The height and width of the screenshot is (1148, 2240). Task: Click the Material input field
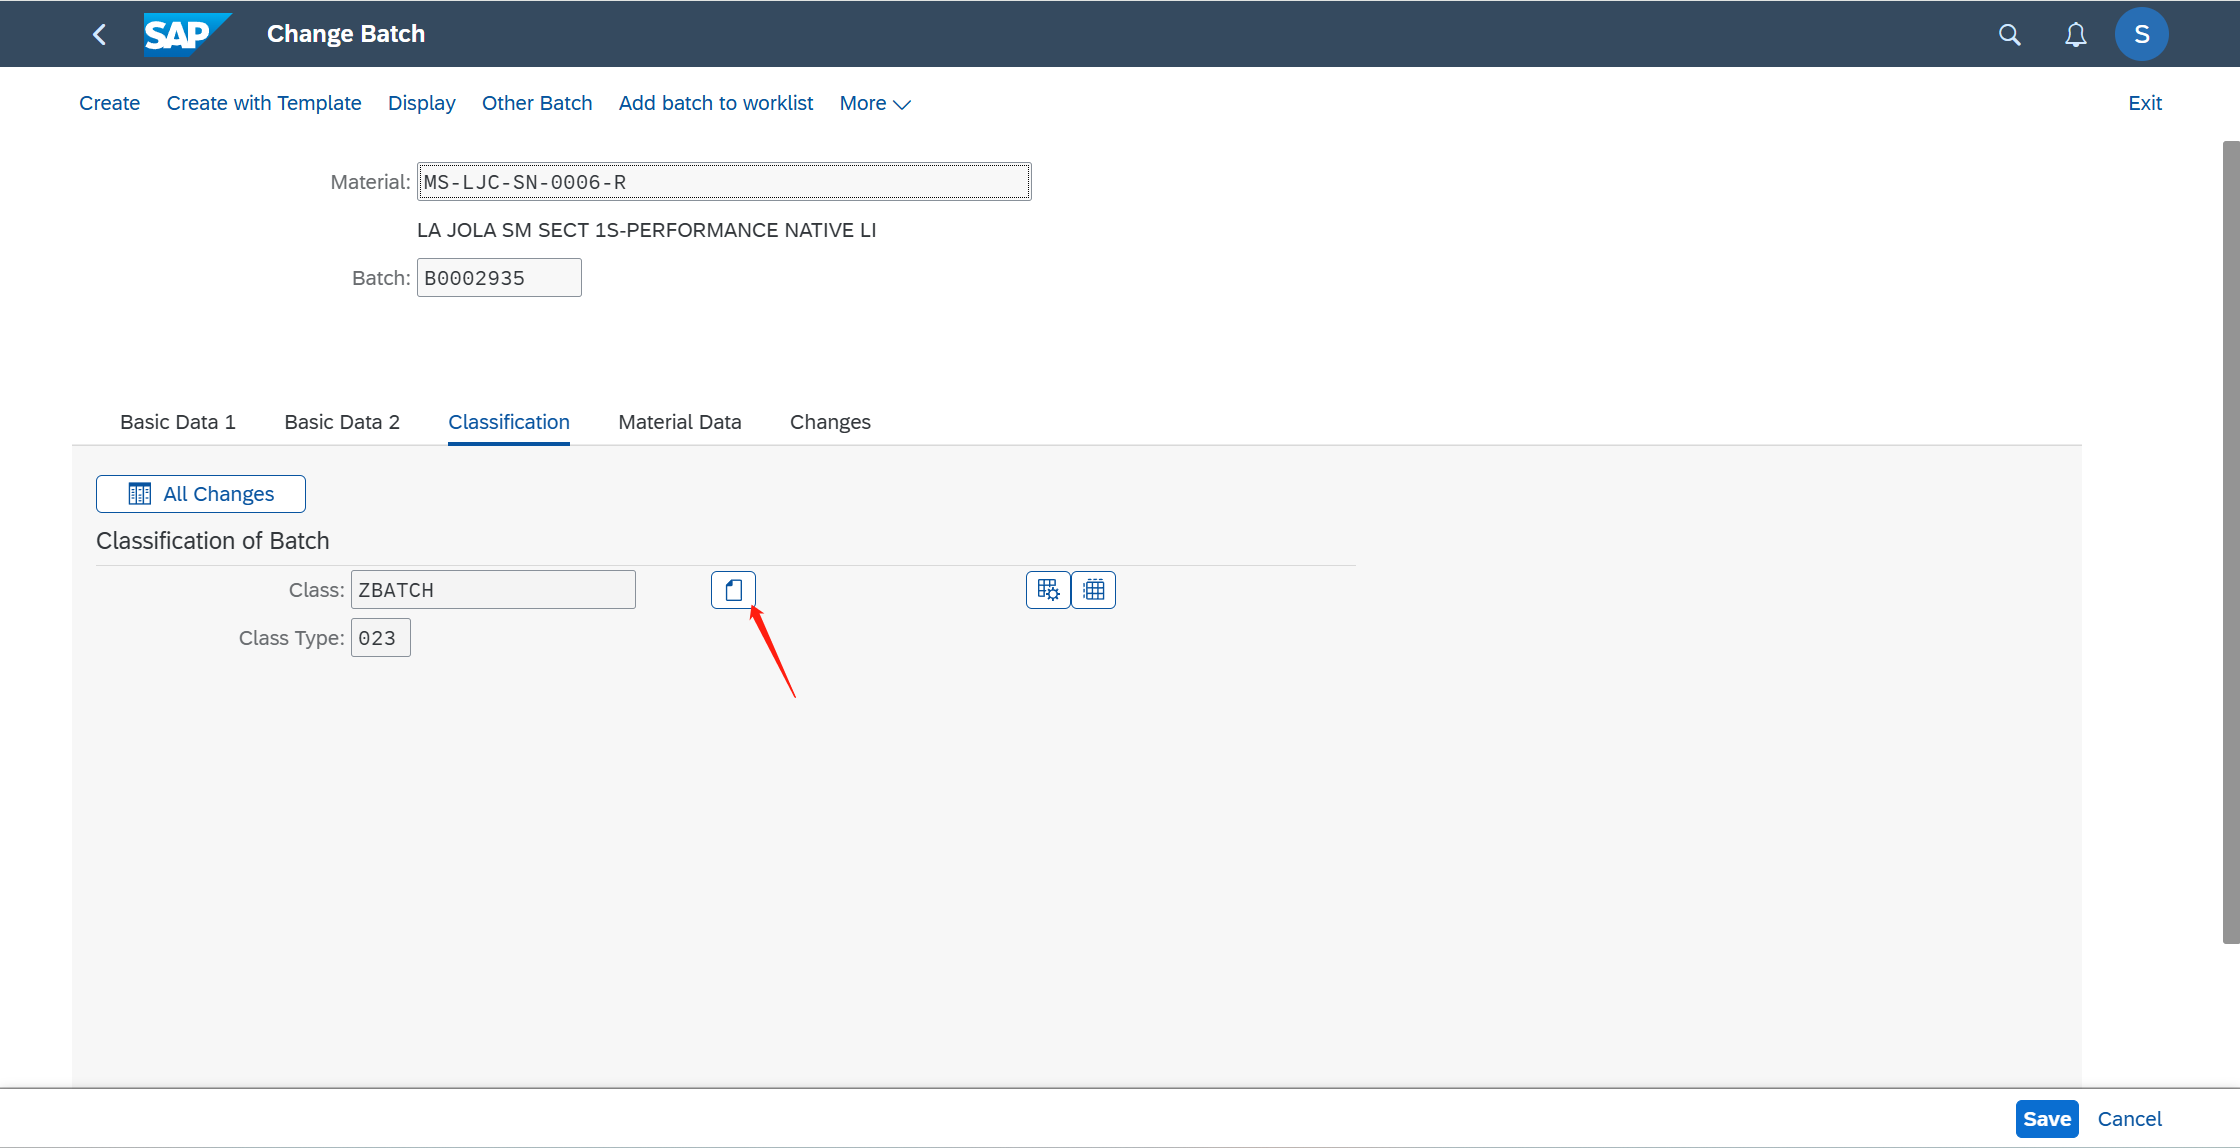click(x=724, y=182)
